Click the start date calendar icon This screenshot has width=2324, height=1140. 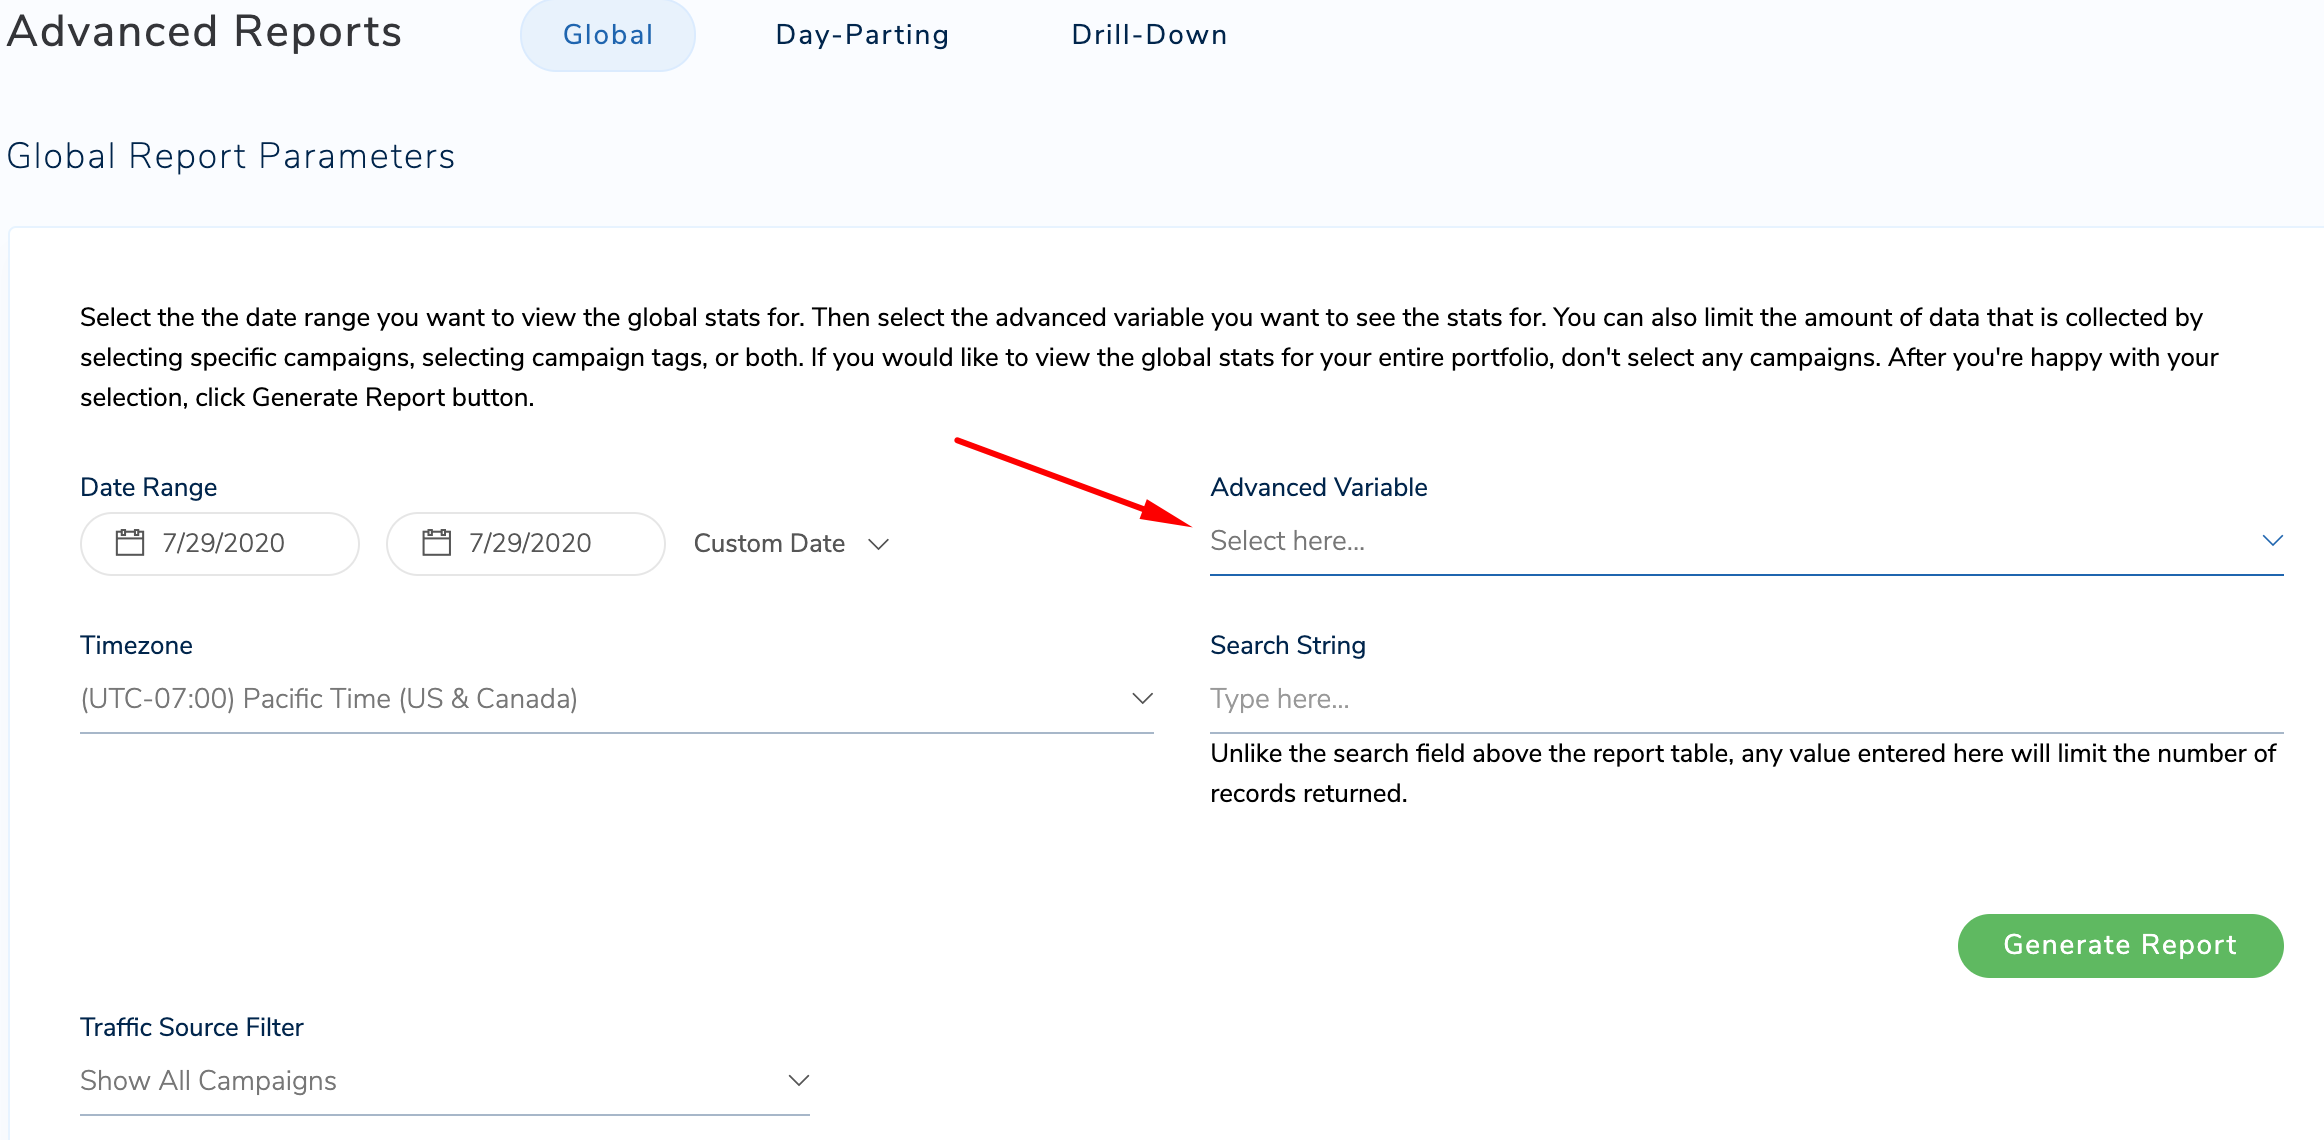point(130,543)
